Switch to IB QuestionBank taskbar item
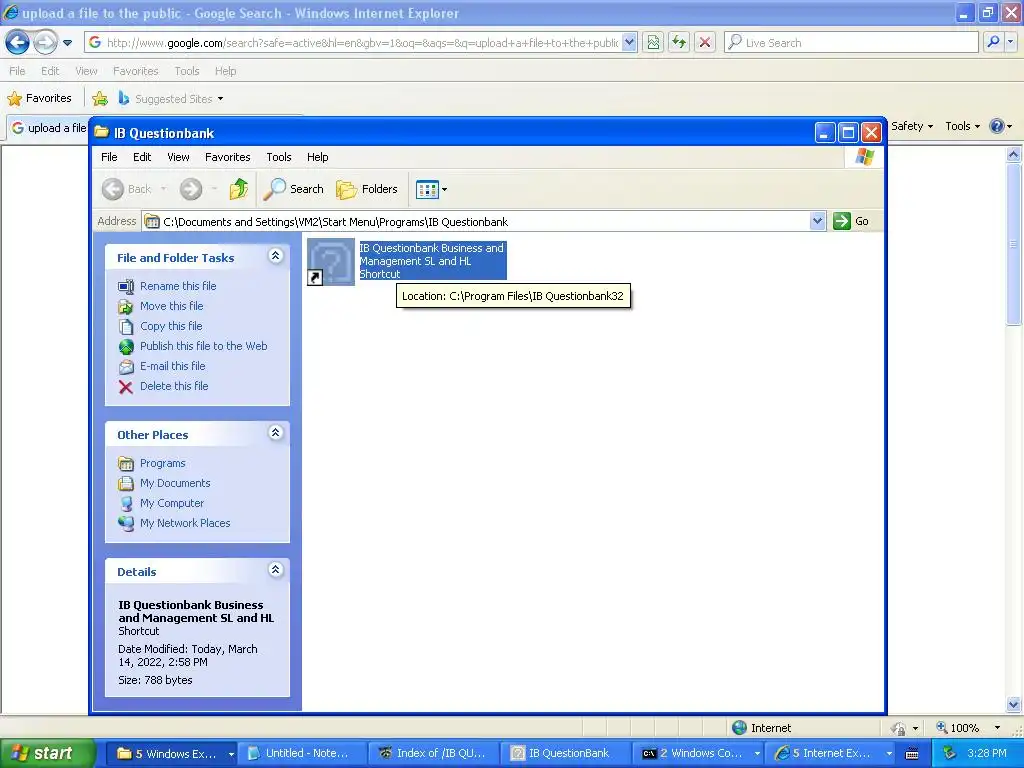Viewport: 1024px width, 768px height. (566, 754)
